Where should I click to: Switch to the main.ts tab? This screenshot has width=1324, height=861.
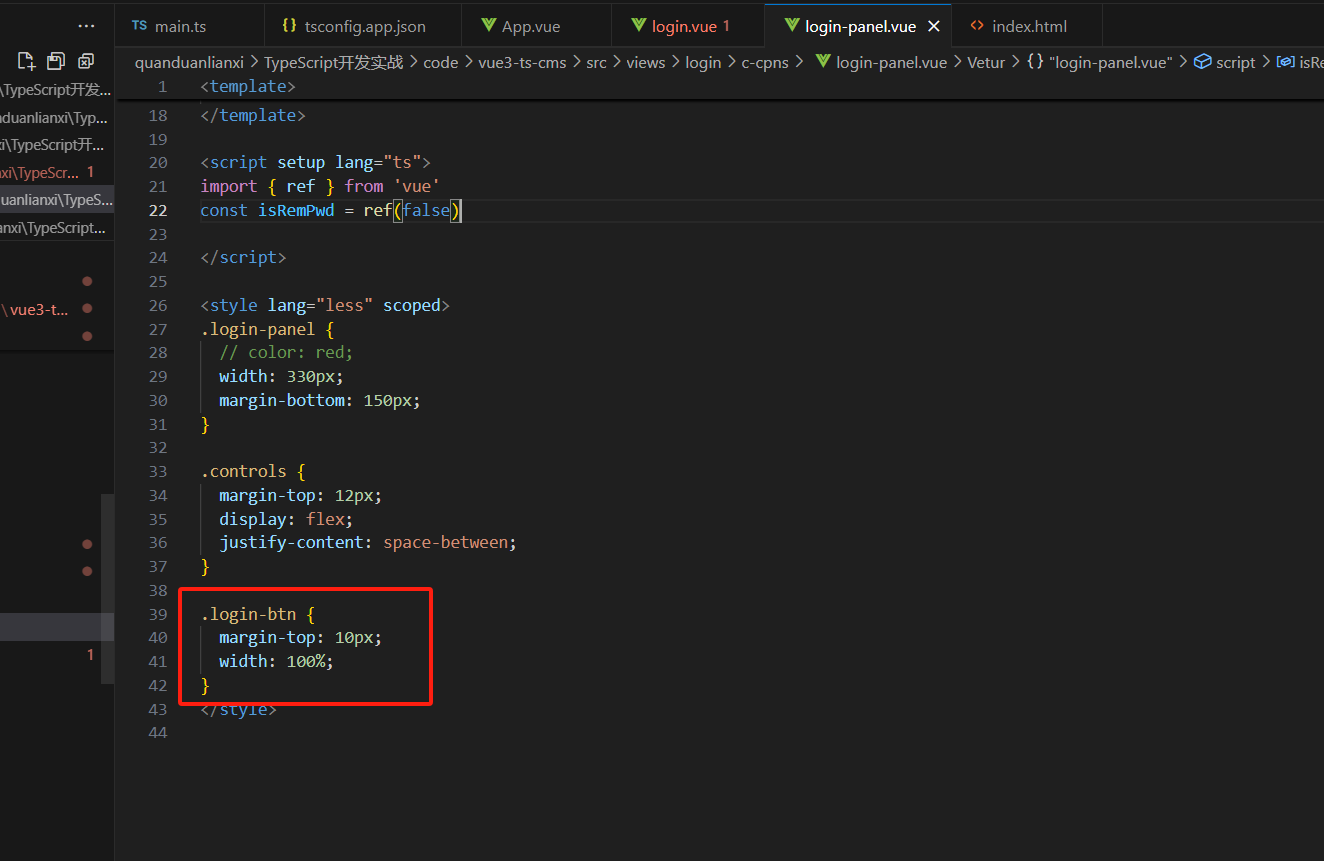190,26
